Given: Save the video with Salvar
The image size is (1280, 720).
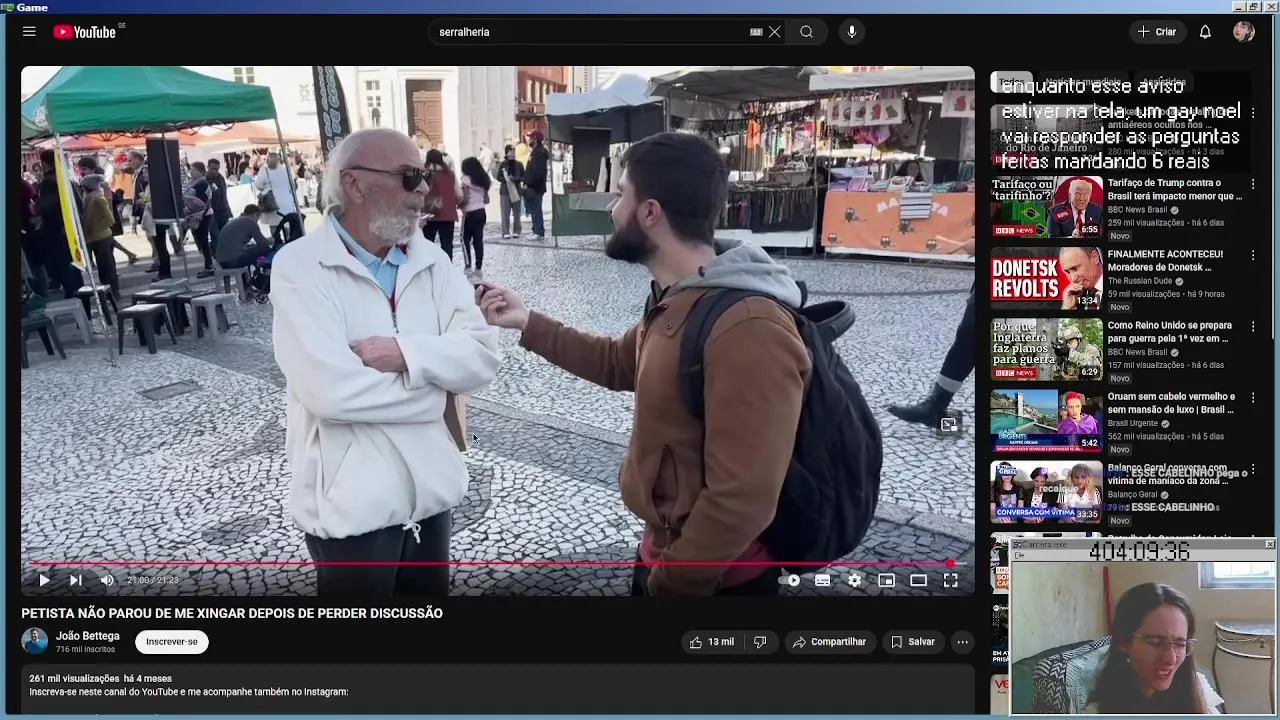Looking at the screenshot, I should pyautogui.click(x=912, y=642).
